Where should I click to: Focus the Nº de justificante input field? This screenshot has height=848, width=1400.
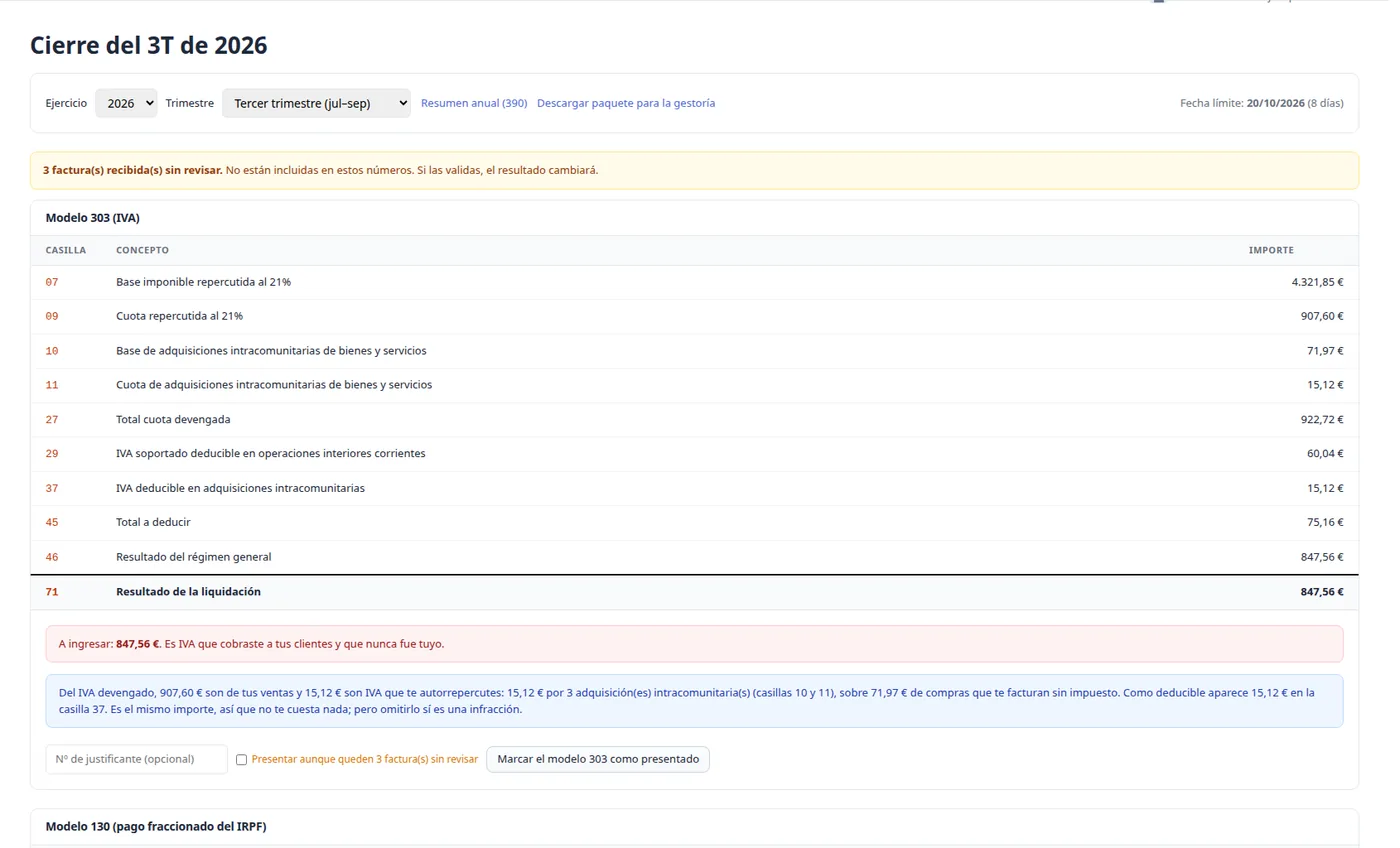tap(137, 759)
